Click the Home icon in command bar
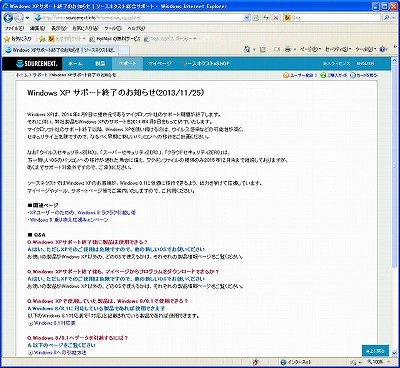The image size is (400, 368). (x=247, y=49)
